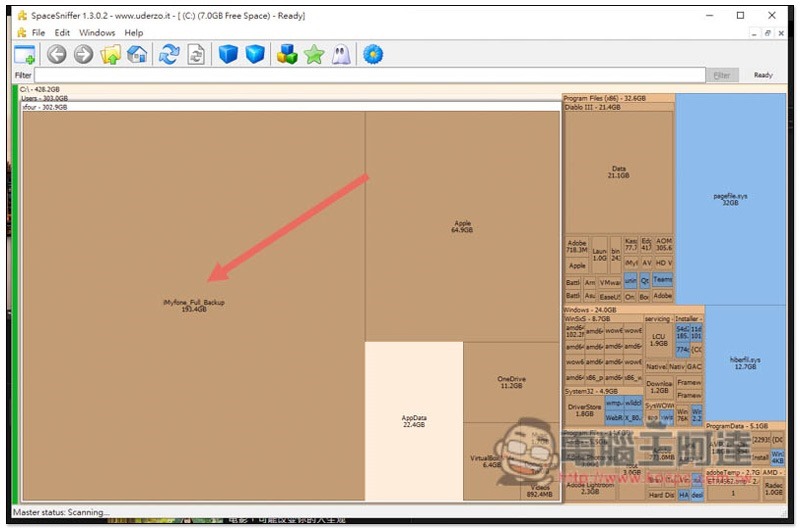Click the document refresh icon in toolbar
The height and width of the screenshot is (530, 800).
point(196,54)
